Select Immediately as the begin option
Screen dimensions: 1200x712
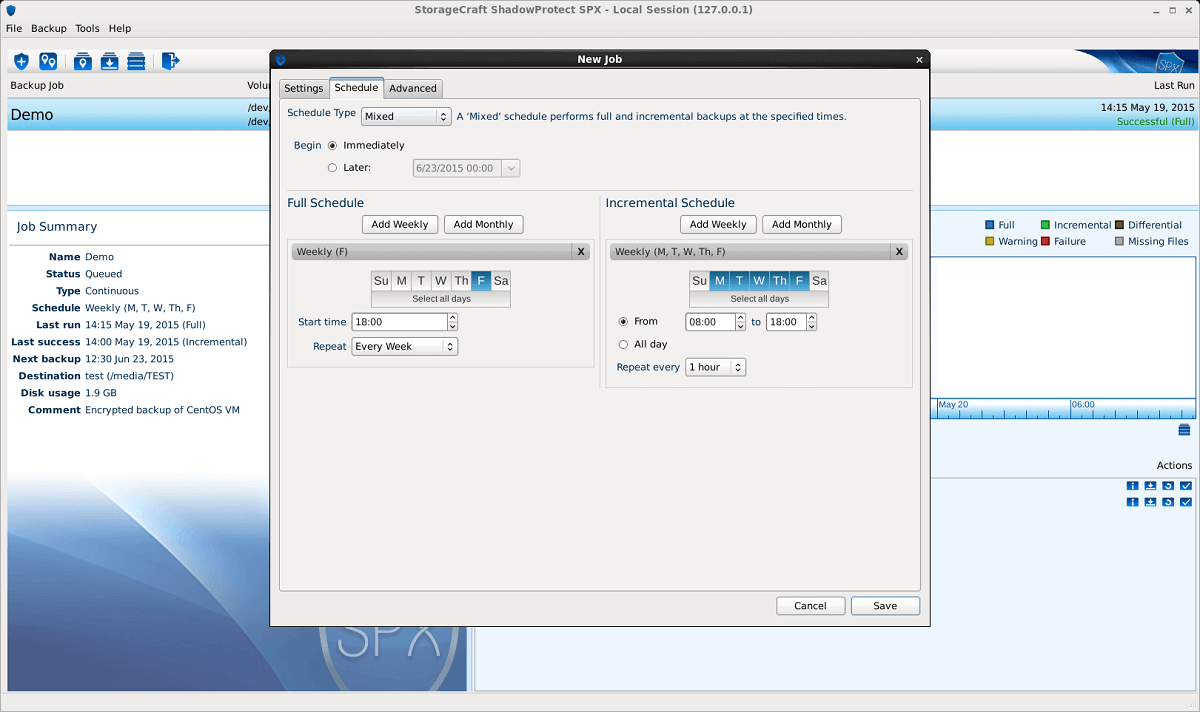click(x=333, y=146)
